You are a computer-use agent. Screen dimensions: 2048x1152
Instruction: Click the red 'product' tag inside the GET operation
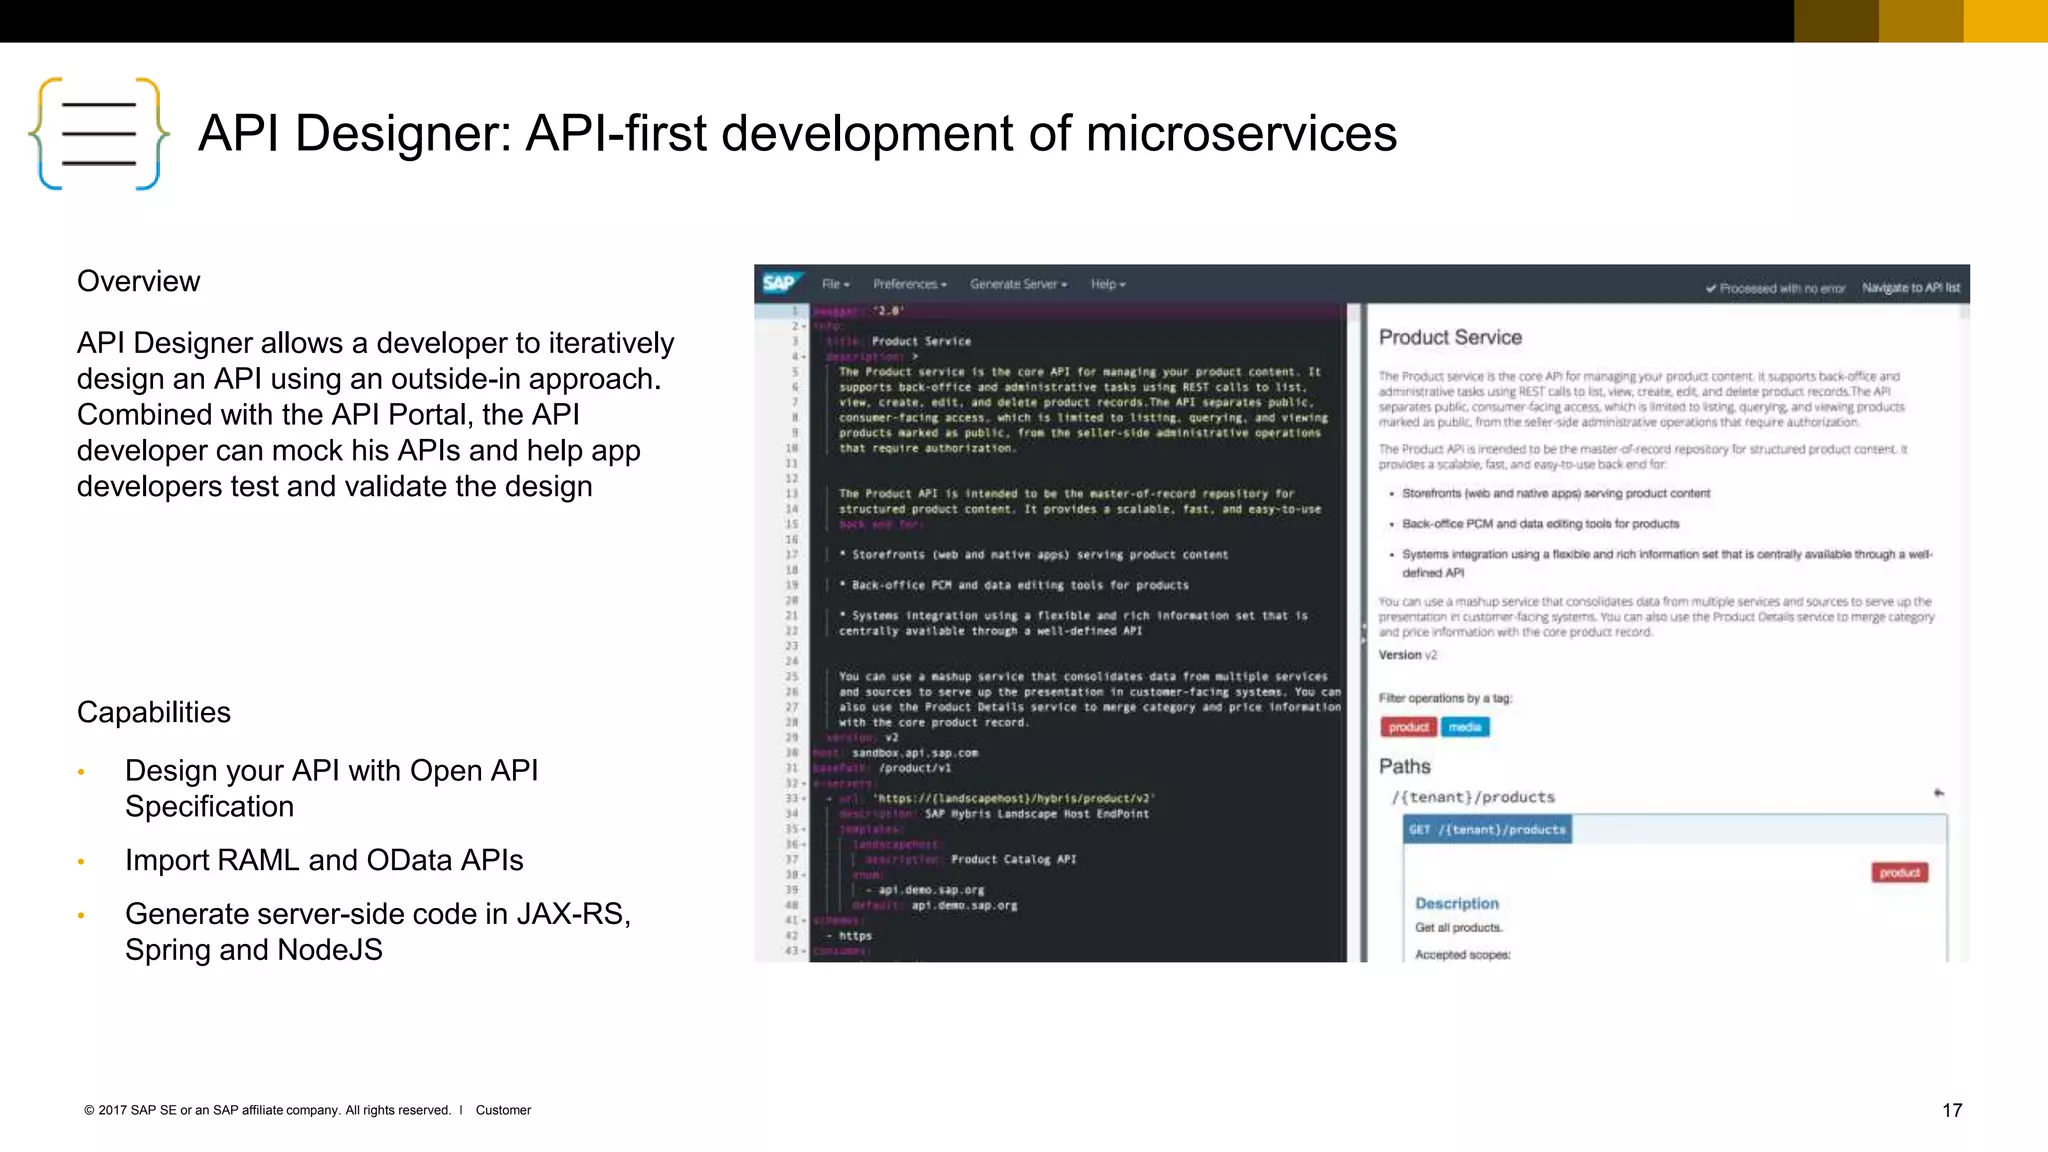1899,873
